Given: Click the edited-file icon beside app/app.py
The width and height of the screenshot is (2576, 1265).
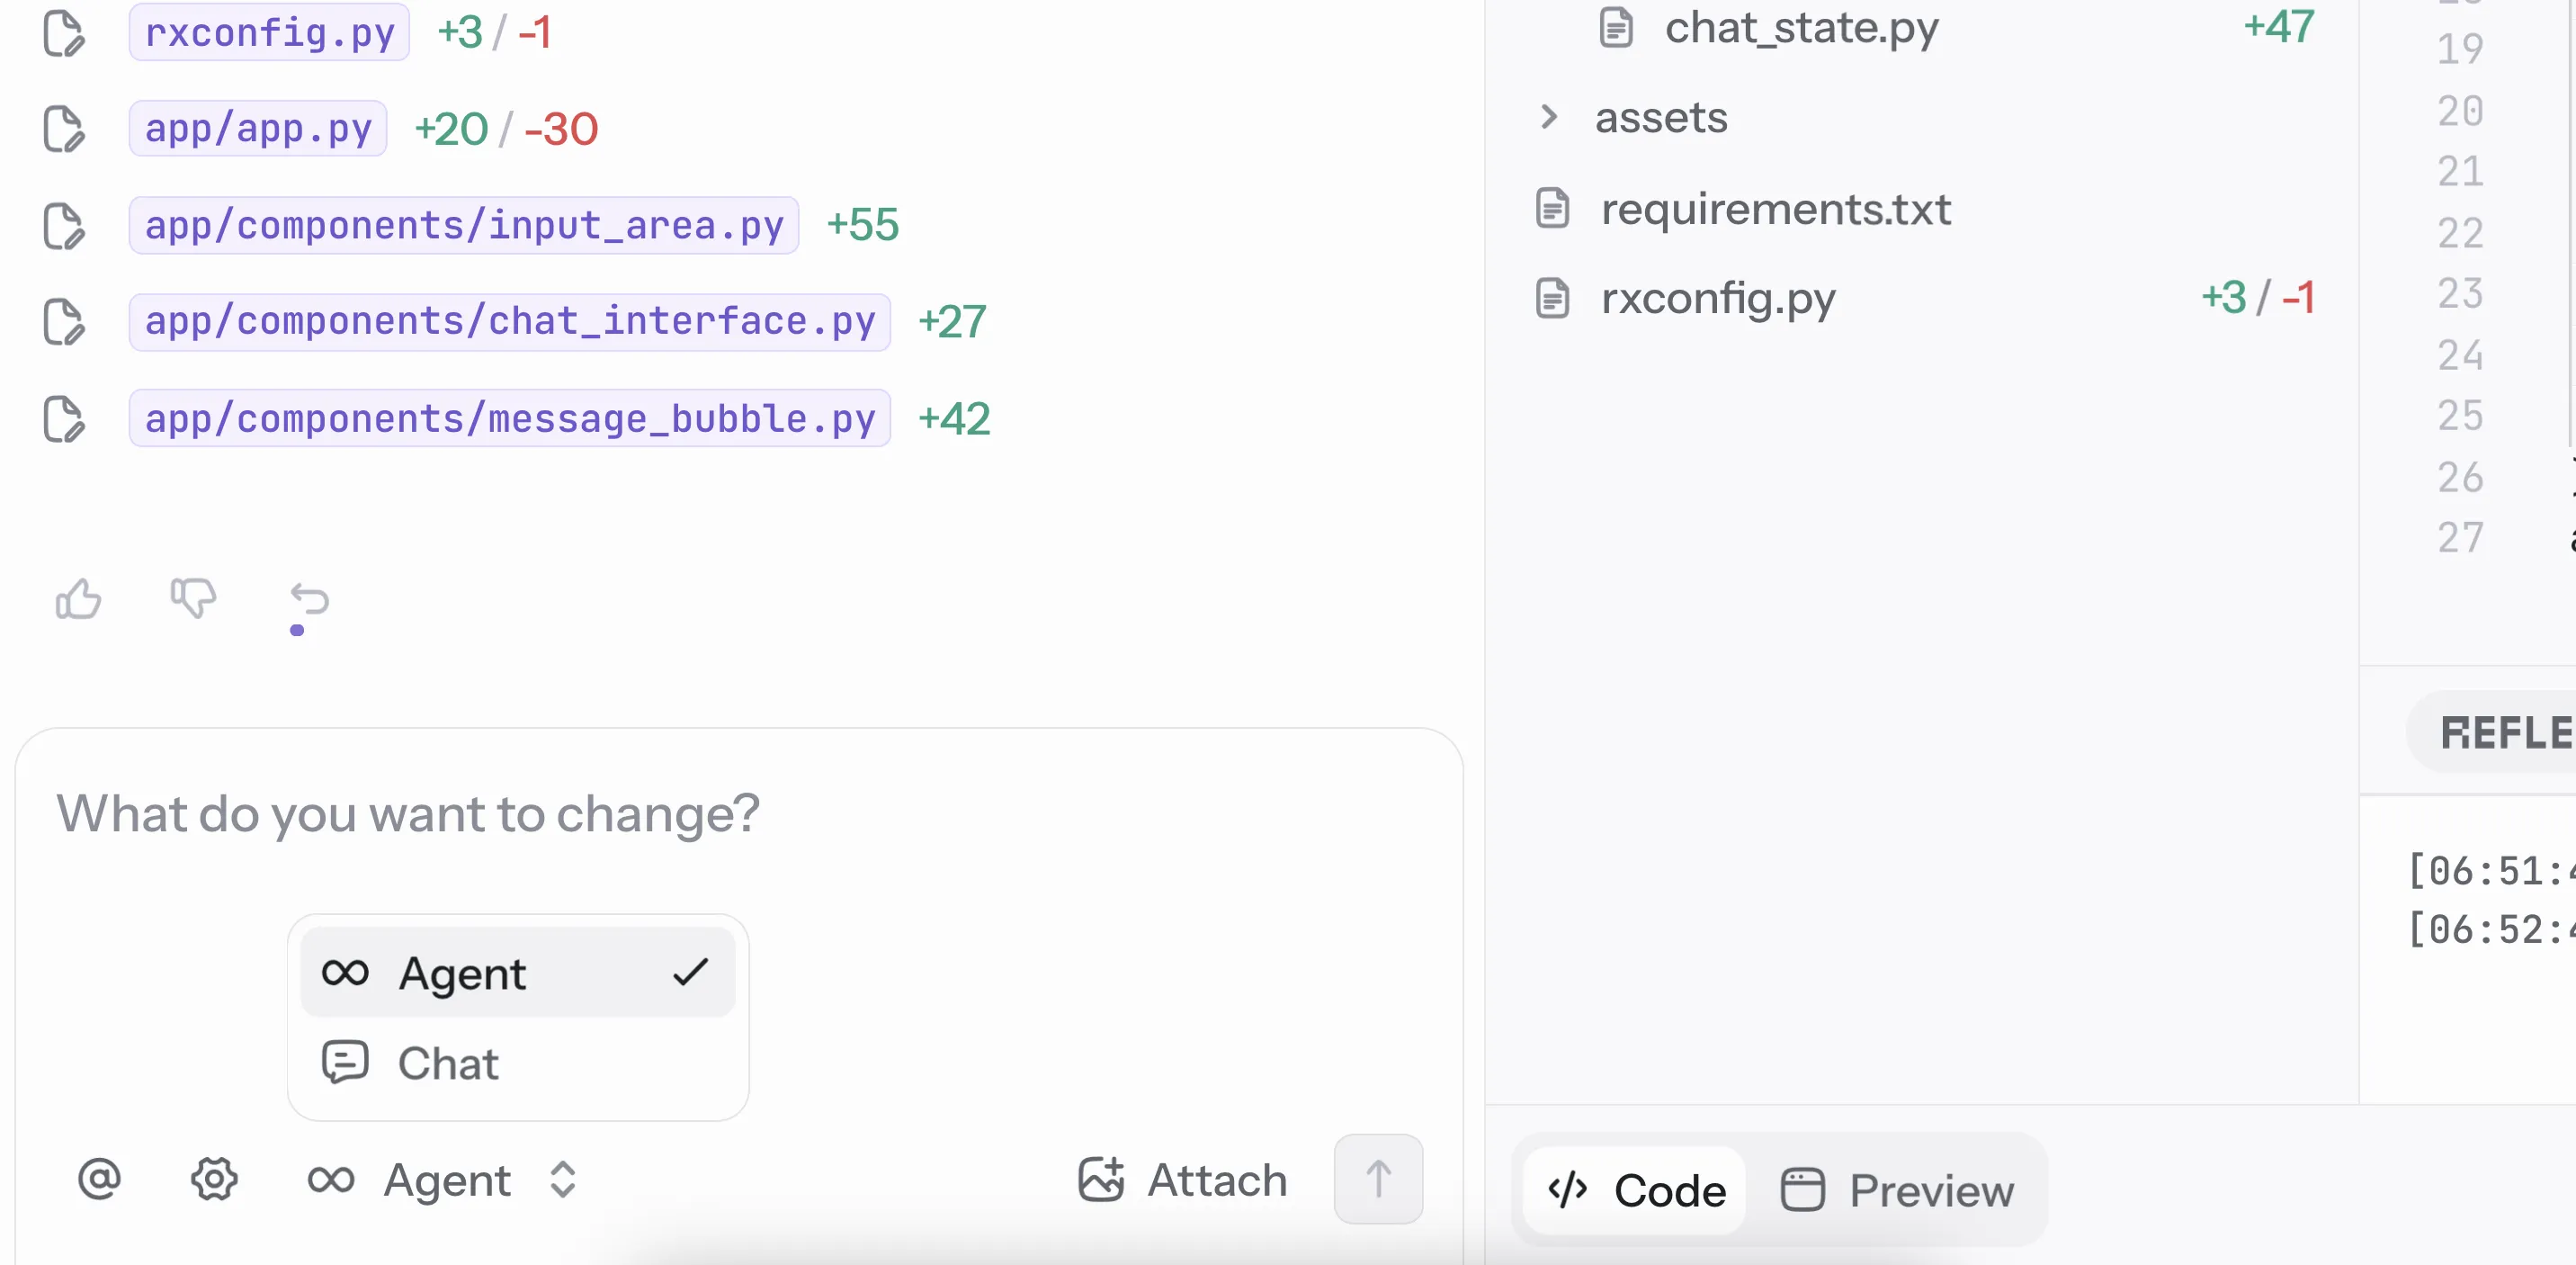Looking at the screenshot, I should pyautogui.click(x=64, y=129).
